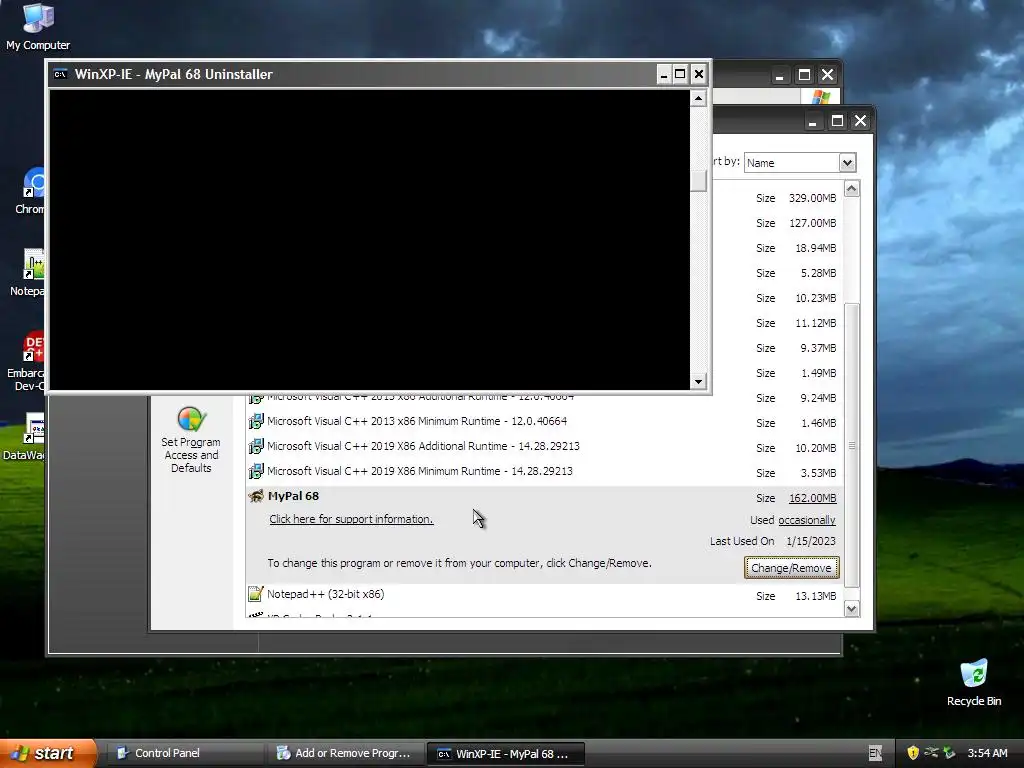1024x768 pixels.
Task: Click the network connection tray icon
Action: point(931,753)
